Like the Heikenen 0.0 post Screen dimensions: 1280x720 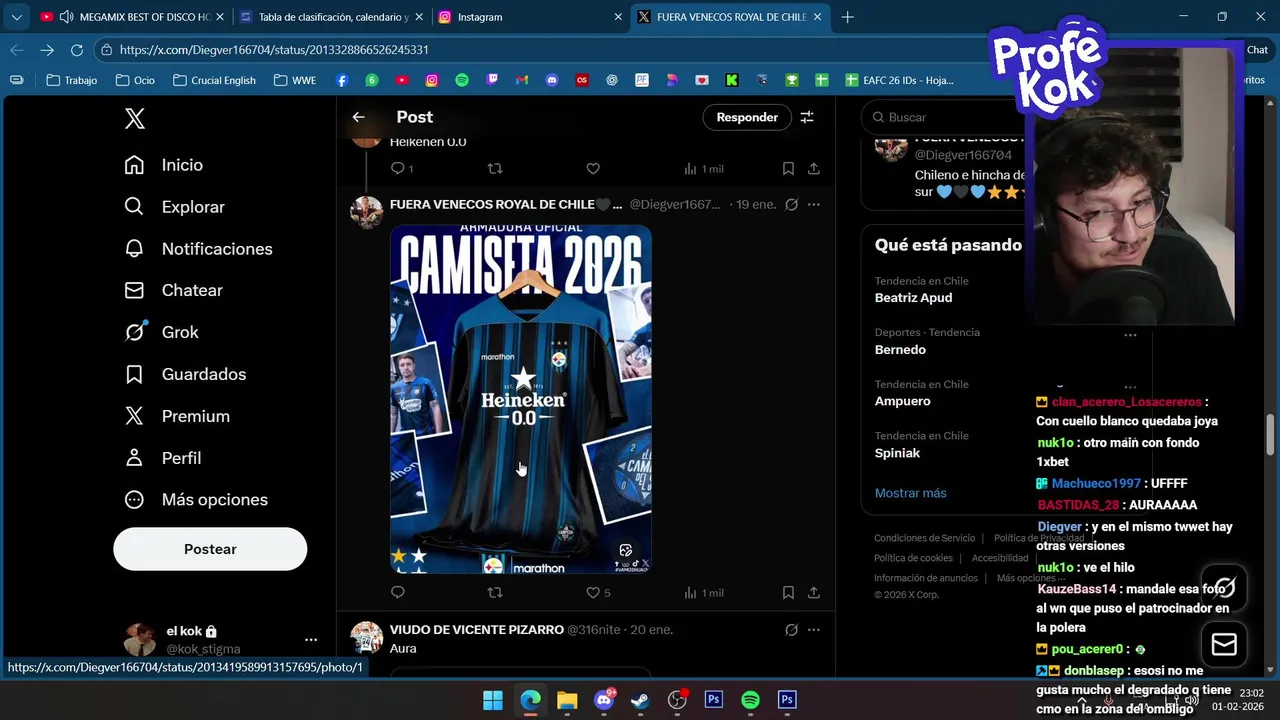(593, 169)
